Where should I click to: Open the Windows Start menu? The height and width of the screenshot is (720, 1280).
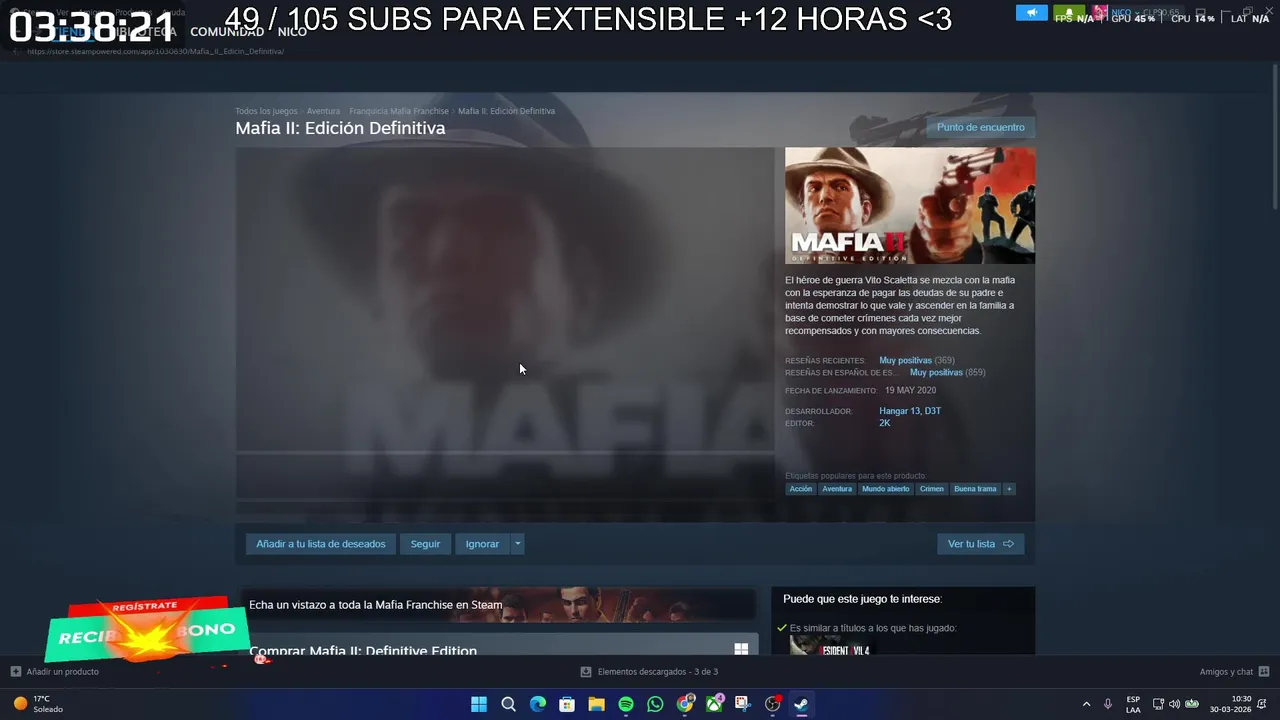pos(479,704)
